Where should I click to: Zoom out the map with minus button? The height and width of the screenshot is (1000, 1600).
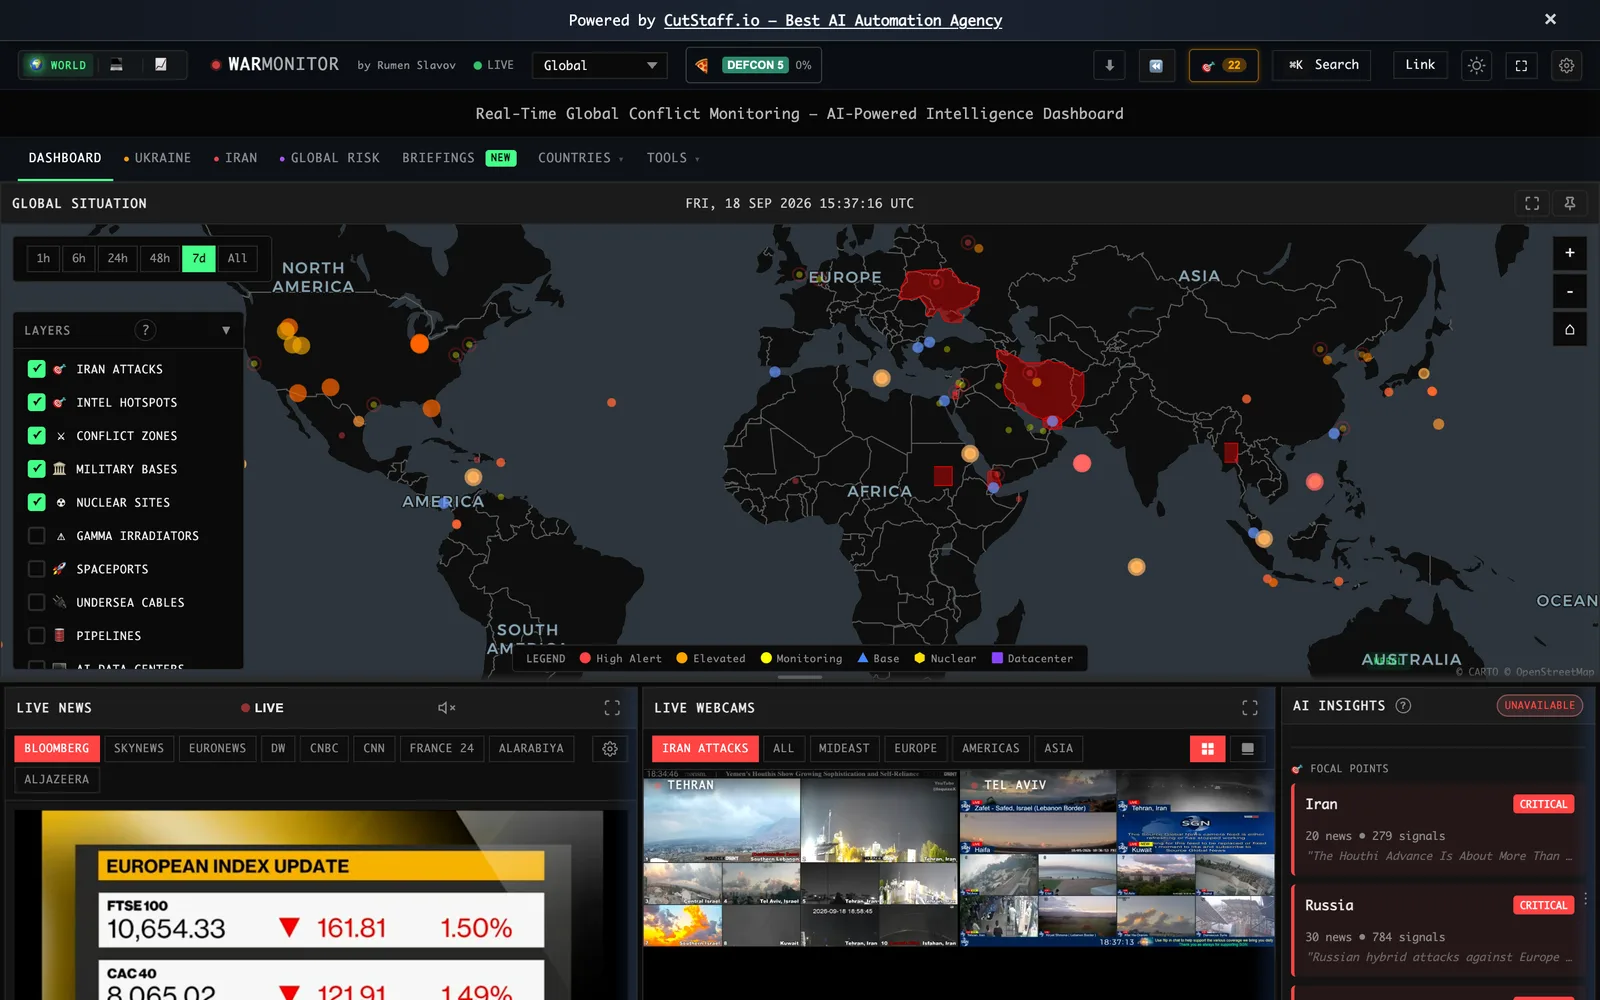[x=1570, y=291]
